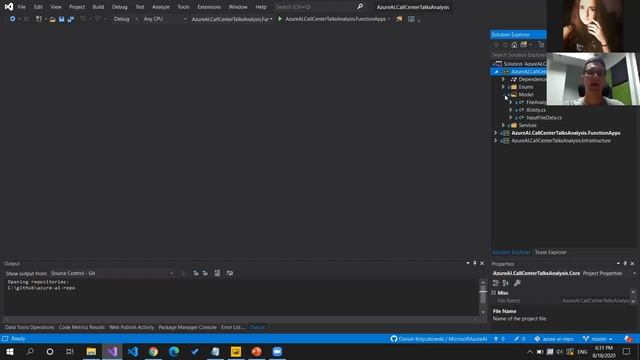The width and height of the screenshot is (640, 360).
Task: Click the azure-ai-repo status bar item
Action: [x=554, y=339]
